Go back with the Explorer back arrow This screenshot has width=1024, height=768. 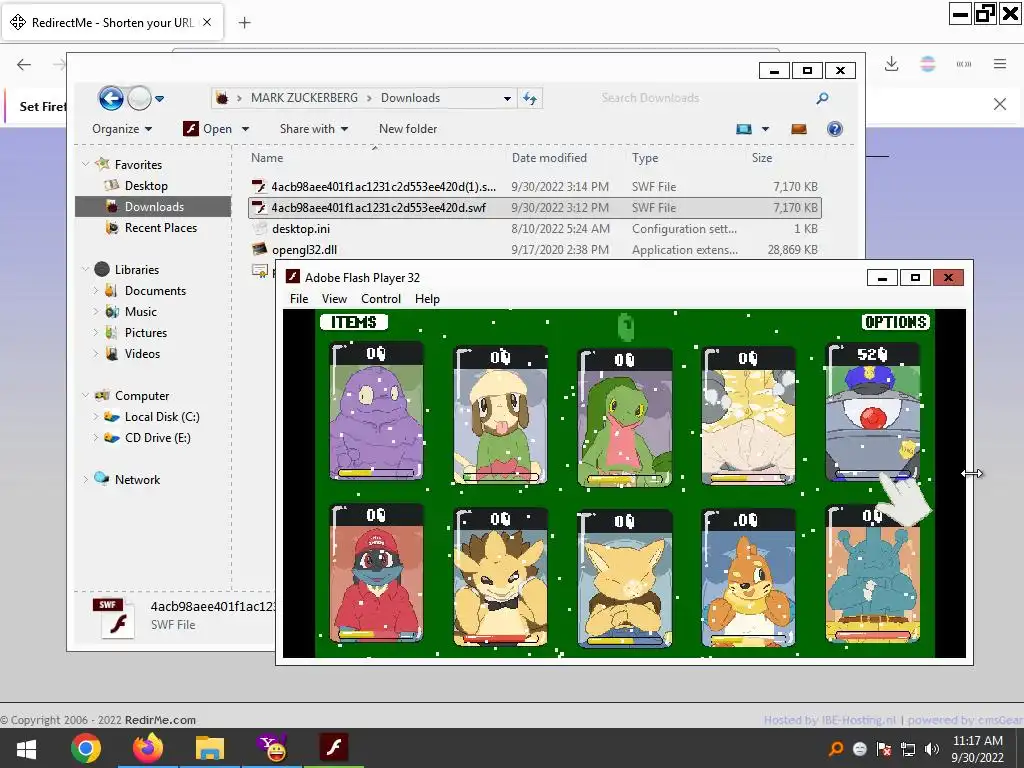(x=111, y=99)
